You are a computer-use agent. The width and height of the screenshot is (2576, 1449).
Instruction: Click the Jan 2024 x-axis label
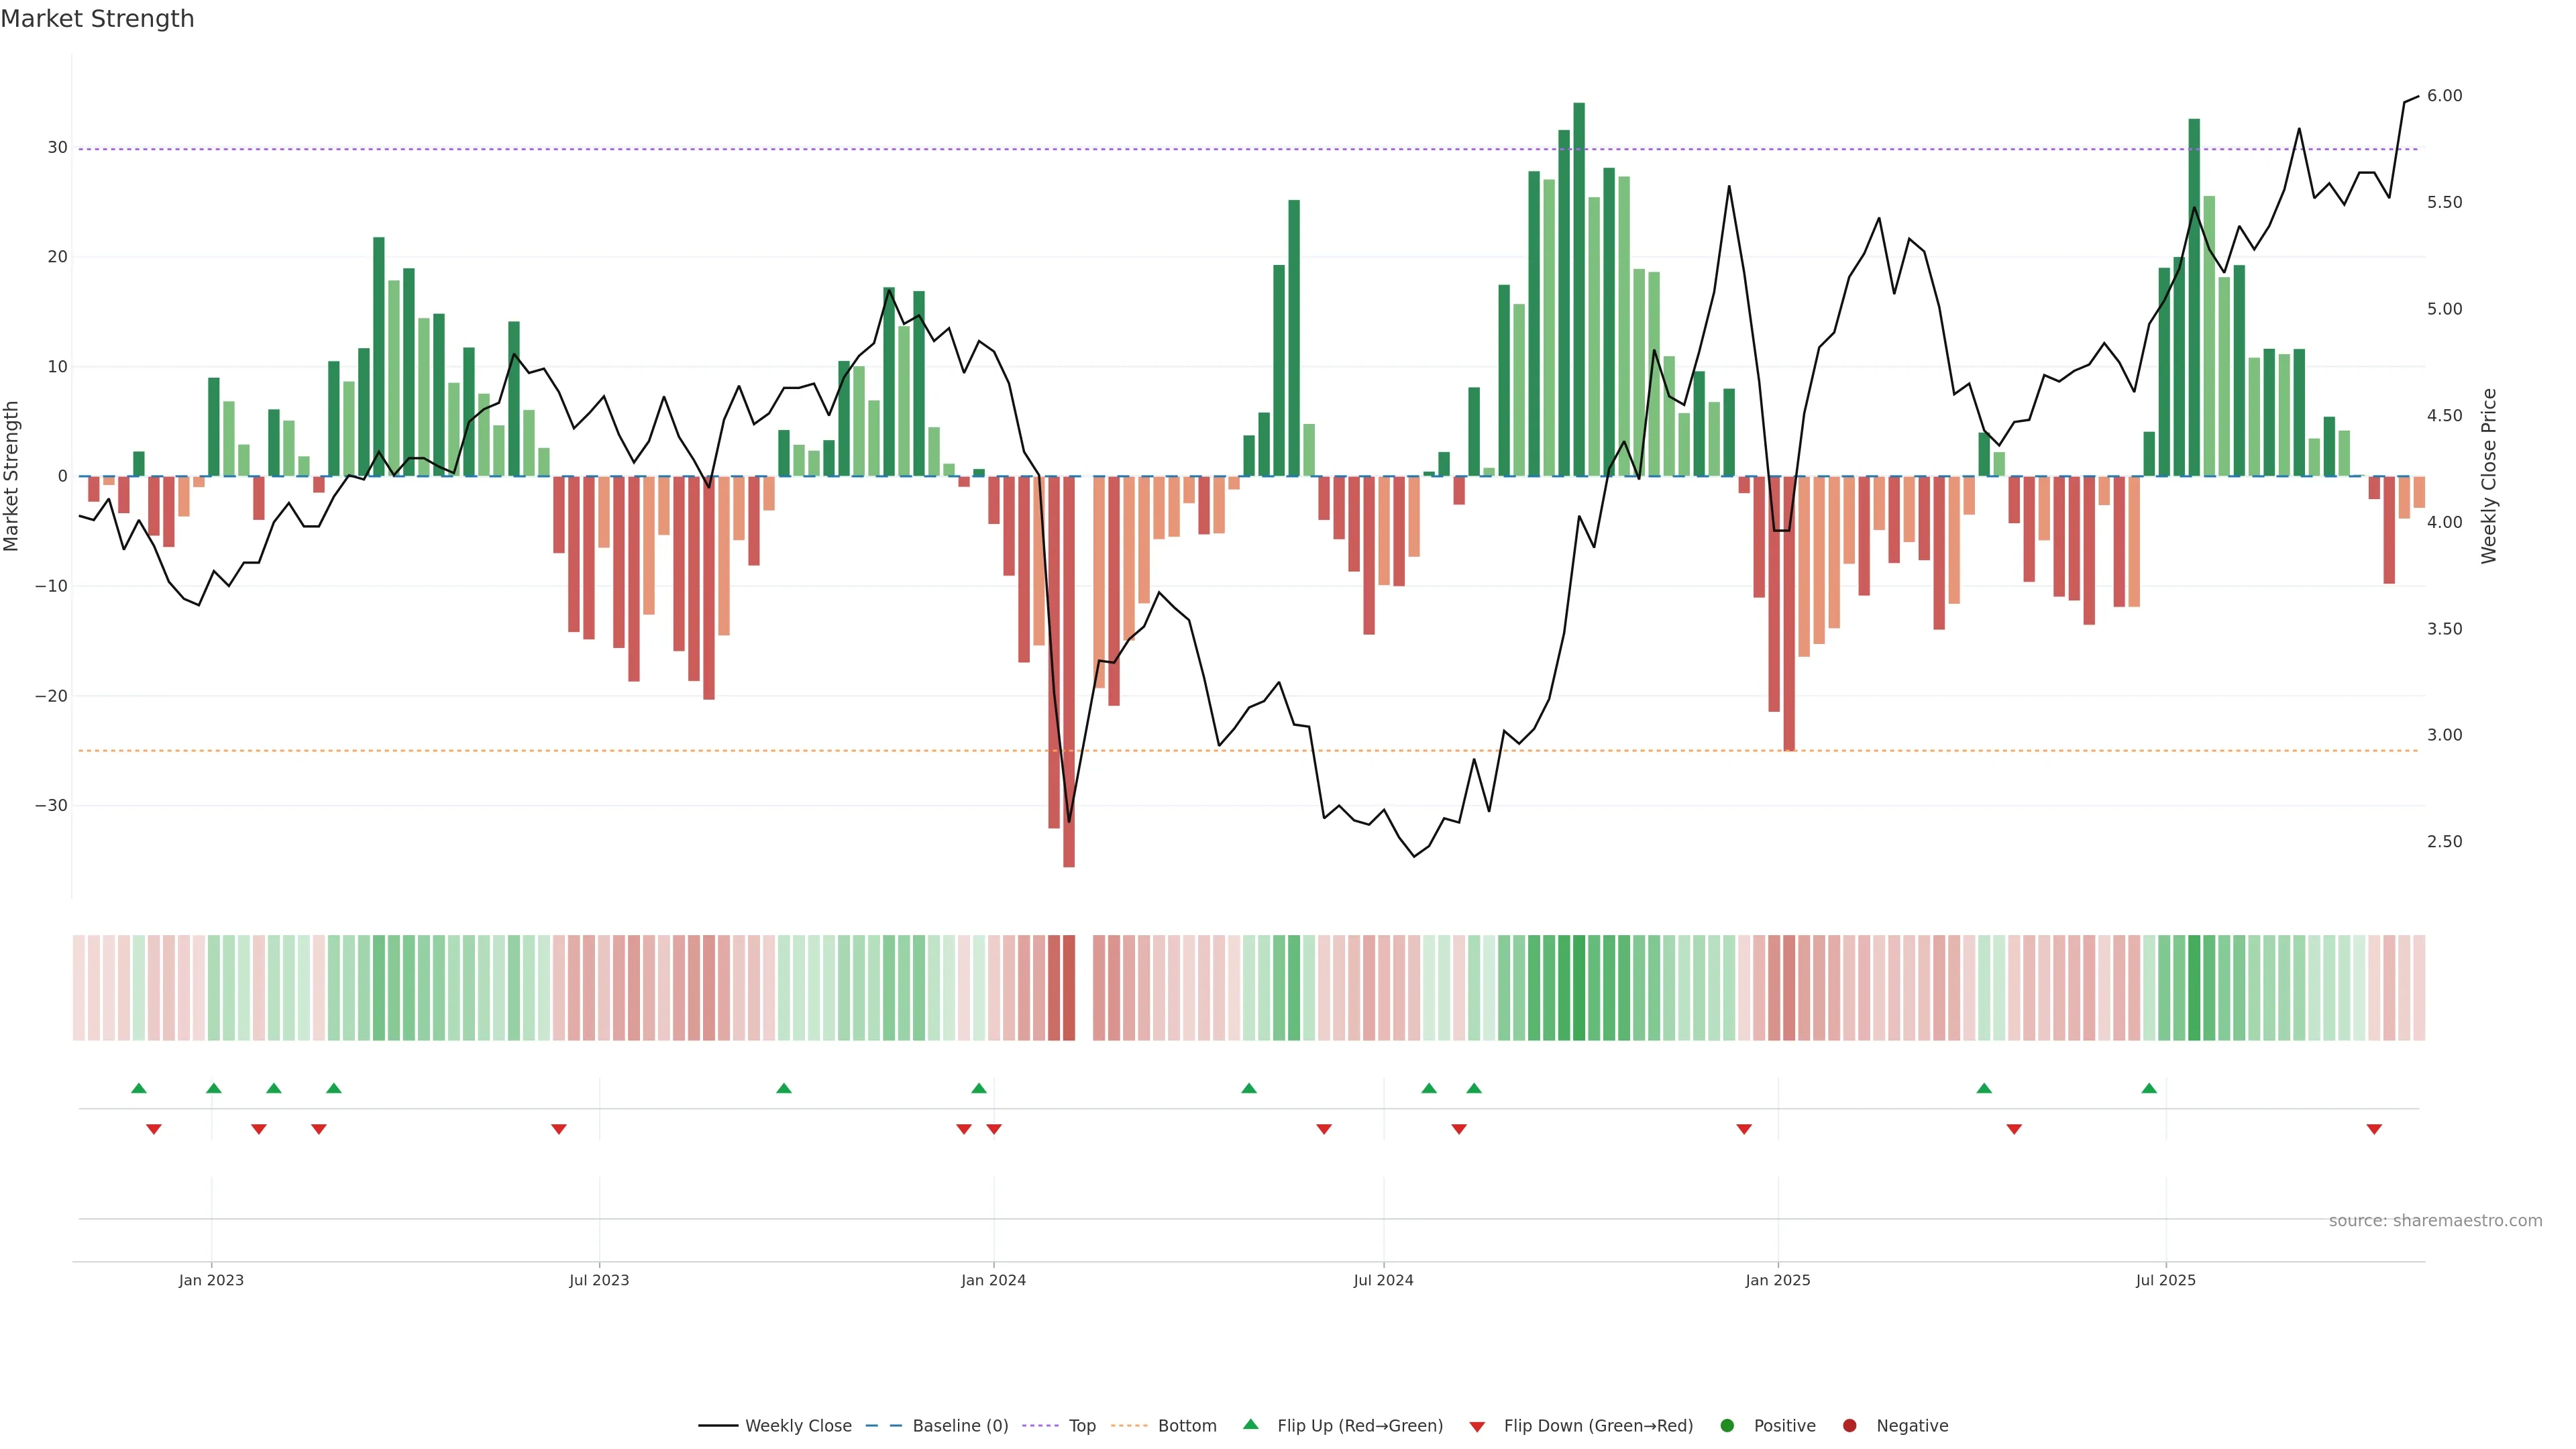pyautogui.click(x=993, y=1280)
